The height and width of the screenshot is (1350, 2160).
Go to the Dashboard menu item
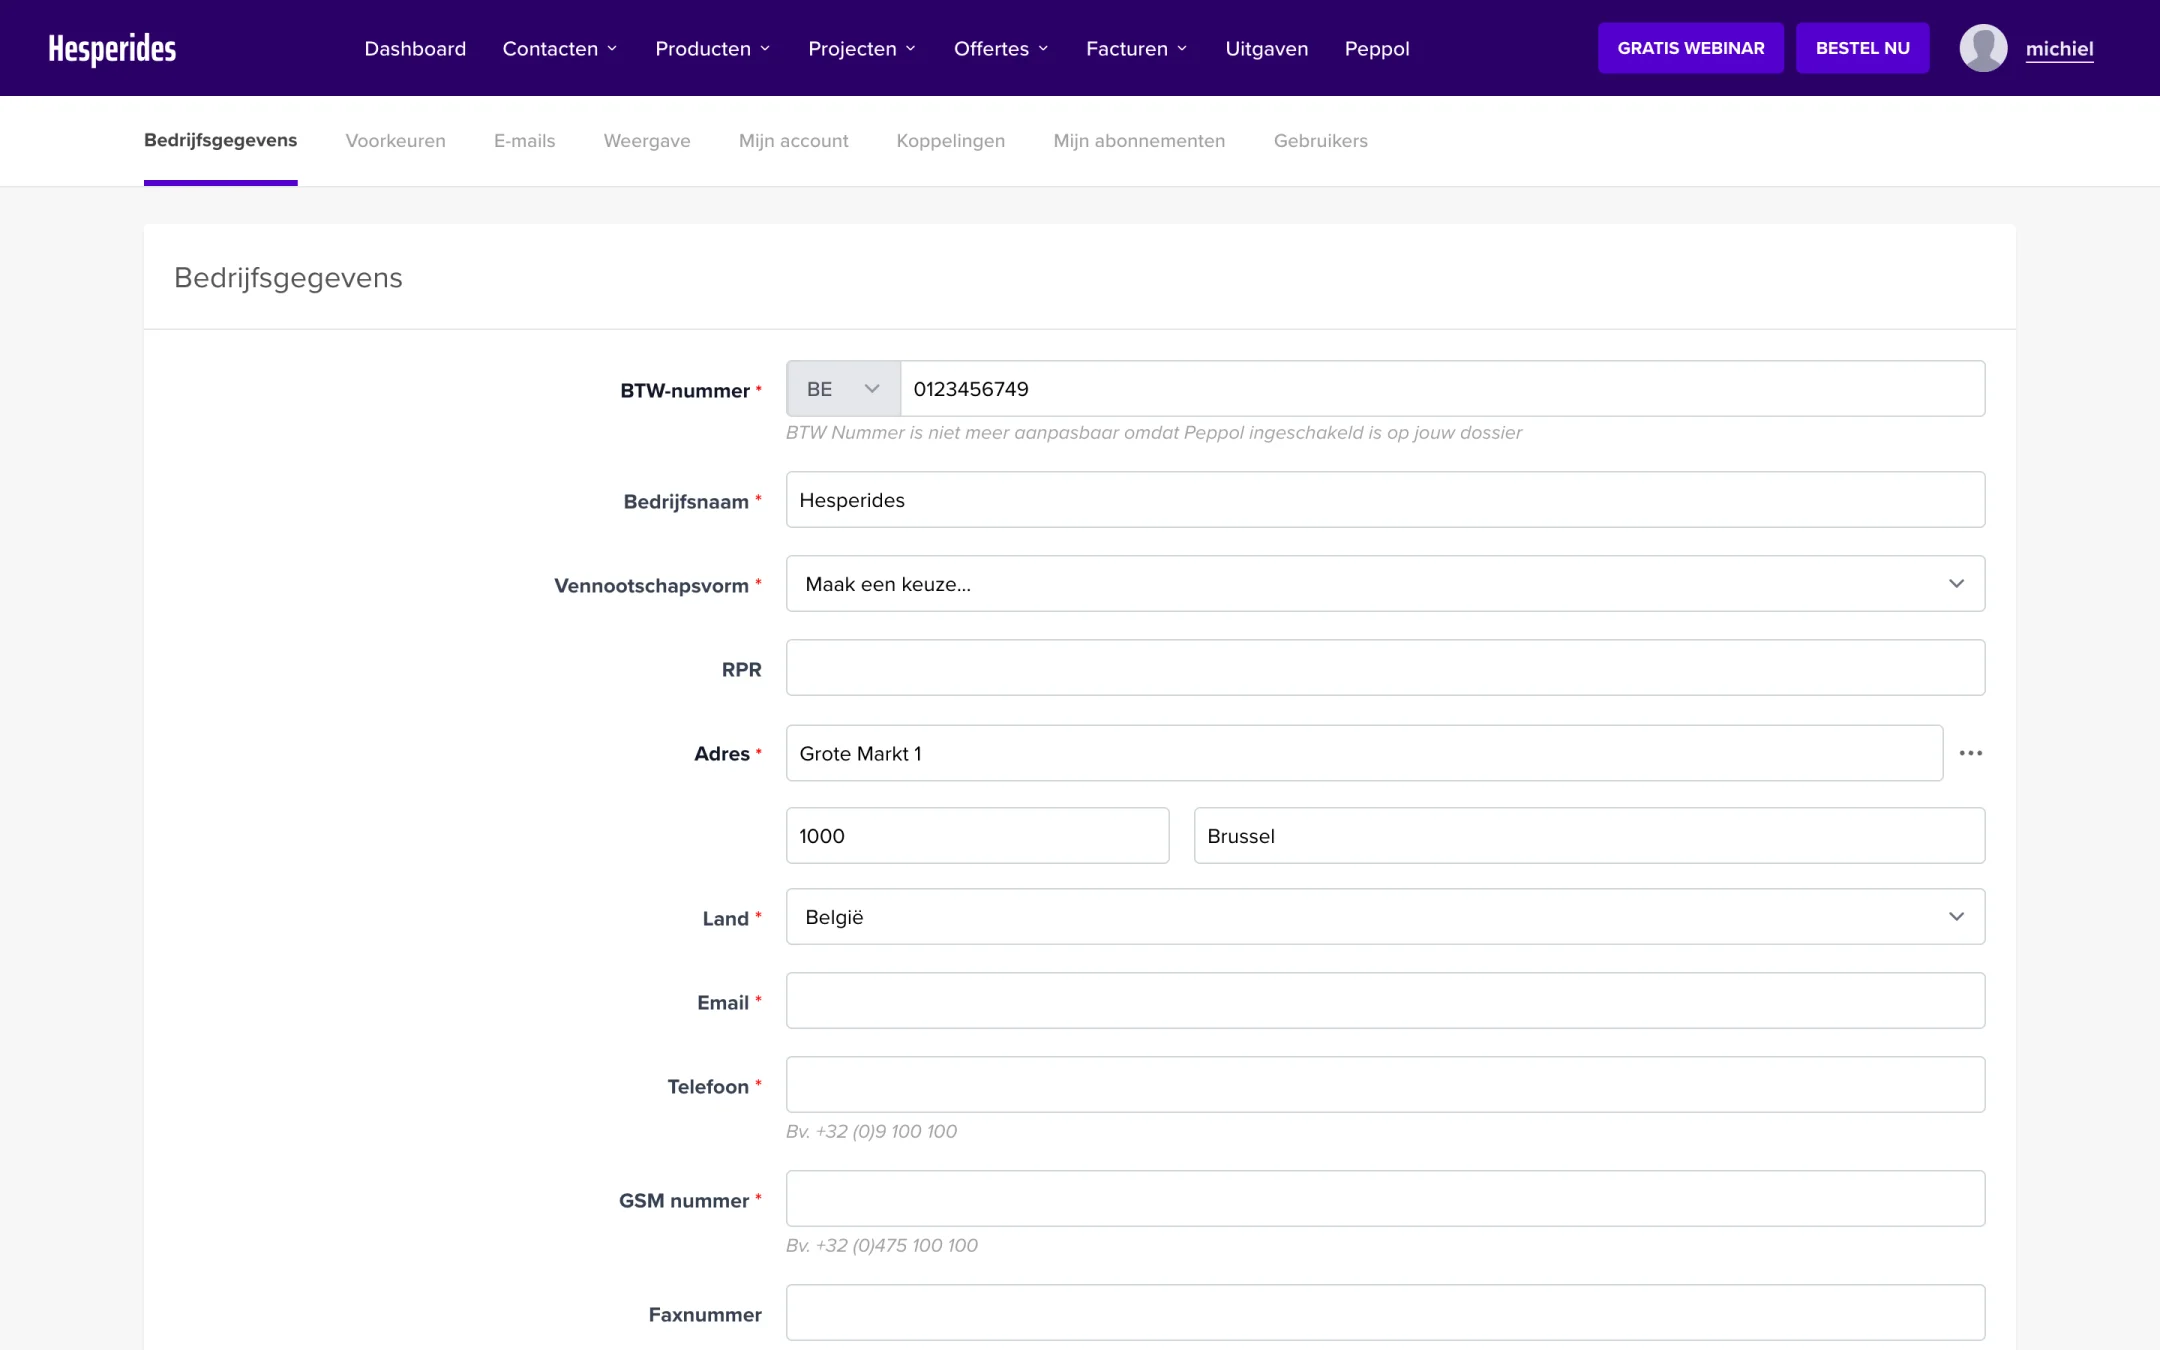tap(415, 48)
